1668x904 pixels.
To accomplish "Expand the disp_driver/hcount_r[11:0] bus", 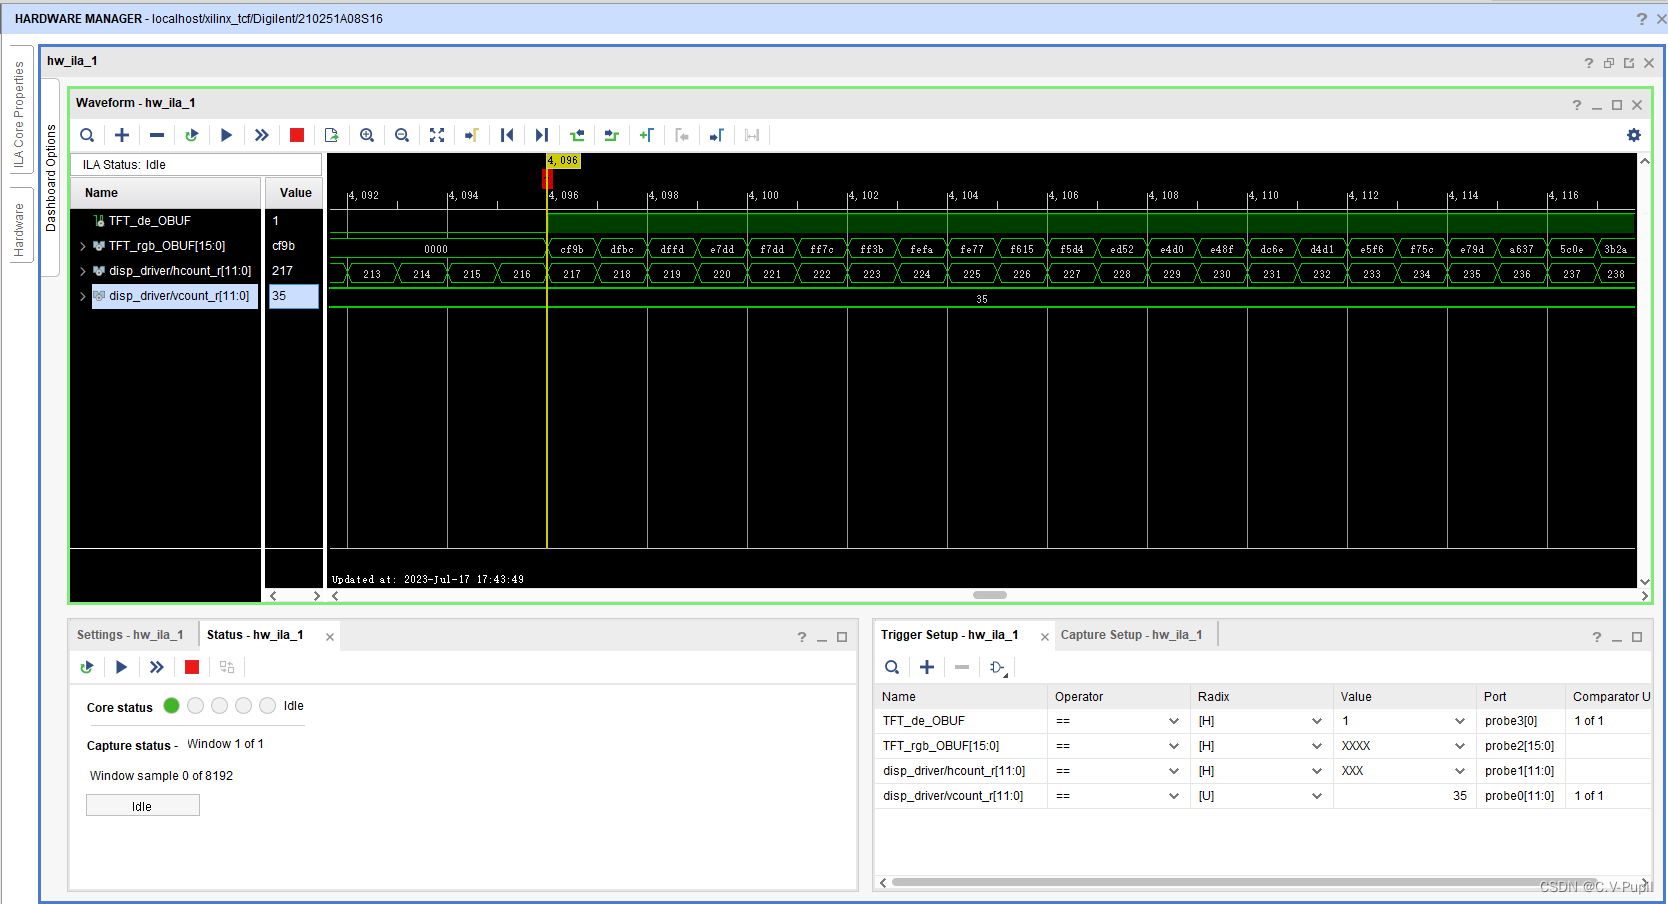I will 82,271.
